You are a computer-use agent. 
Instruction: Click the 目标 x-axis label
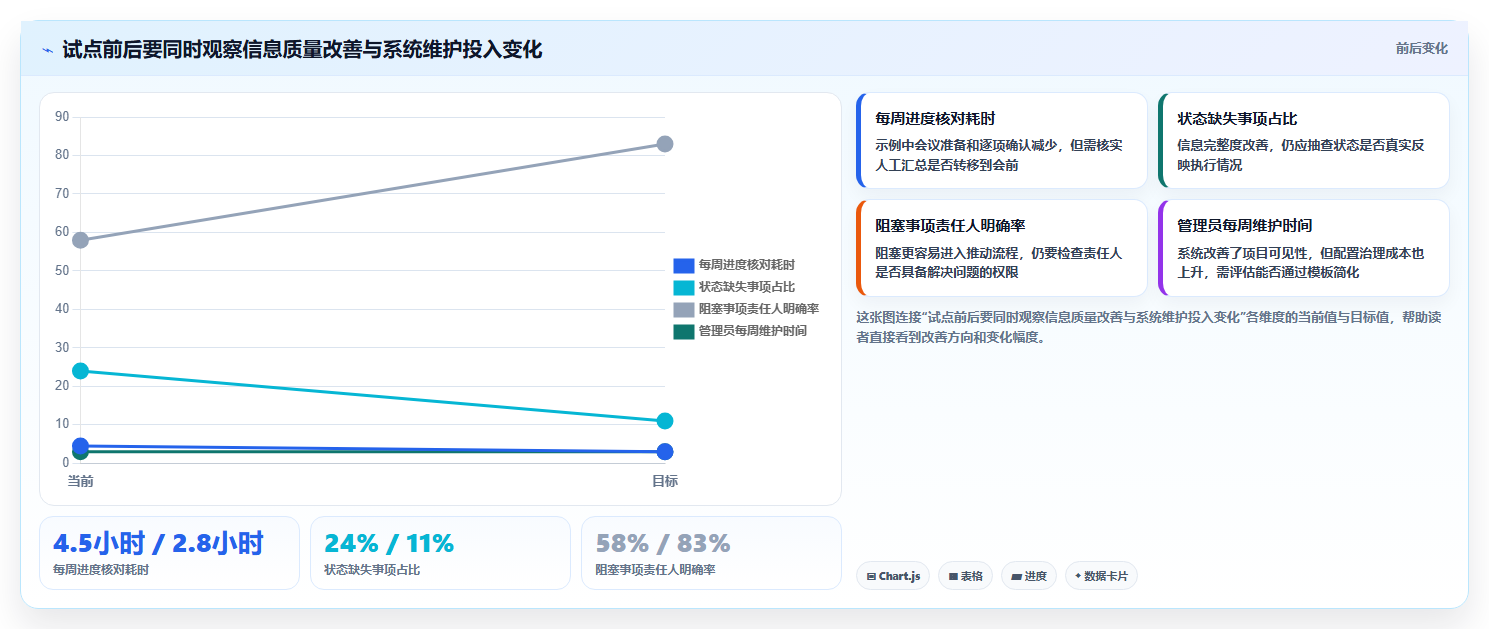[x=665, y=481]
